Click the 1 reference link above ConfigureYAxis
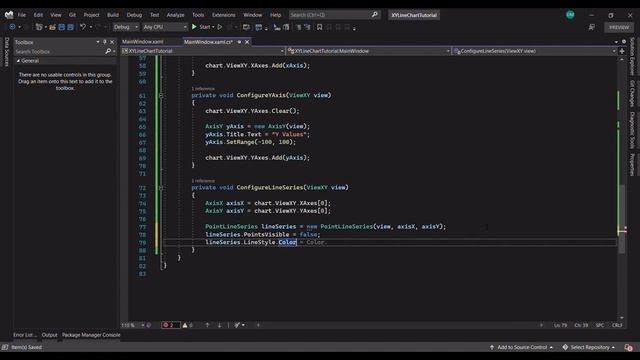 click(x=203, y=88)
